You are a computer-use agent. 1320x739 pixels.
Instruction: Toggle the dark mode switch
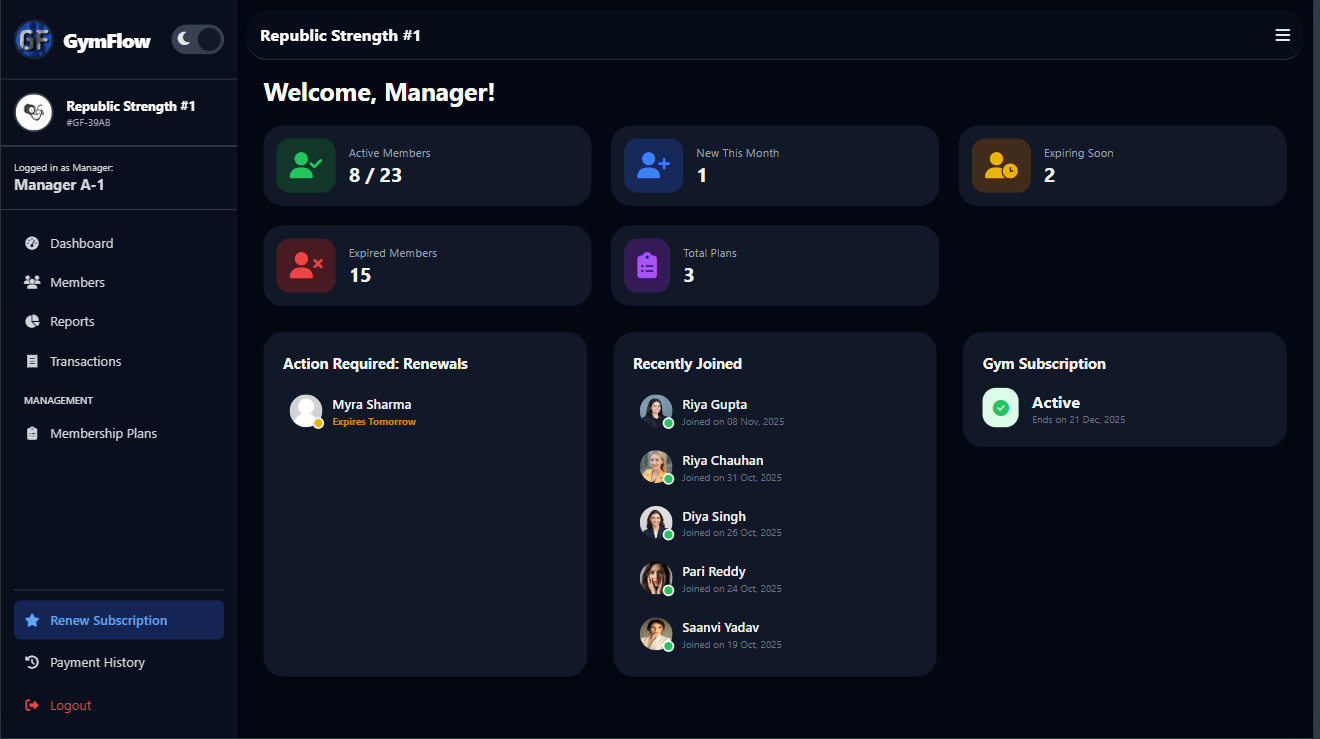point(197,40)
